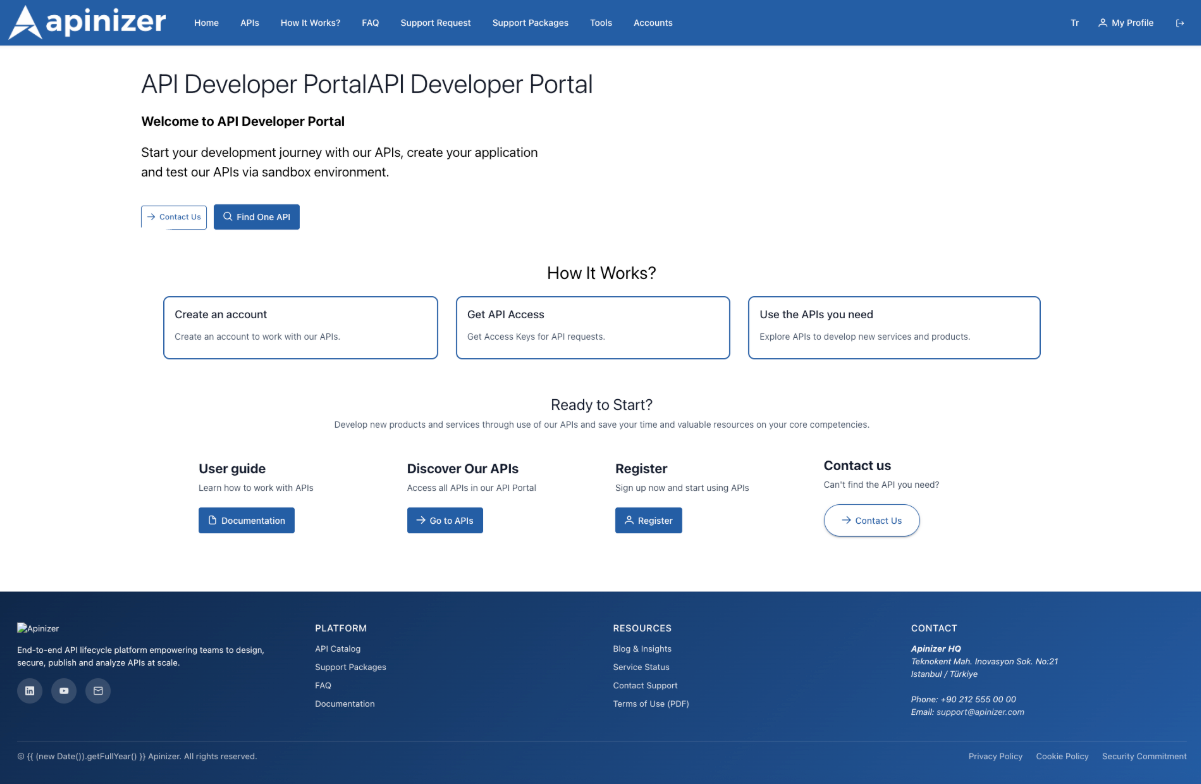The image size is (1201, 784).
Task: Go to Support Packages in the top navigation
Action: [x=530, y=23]
